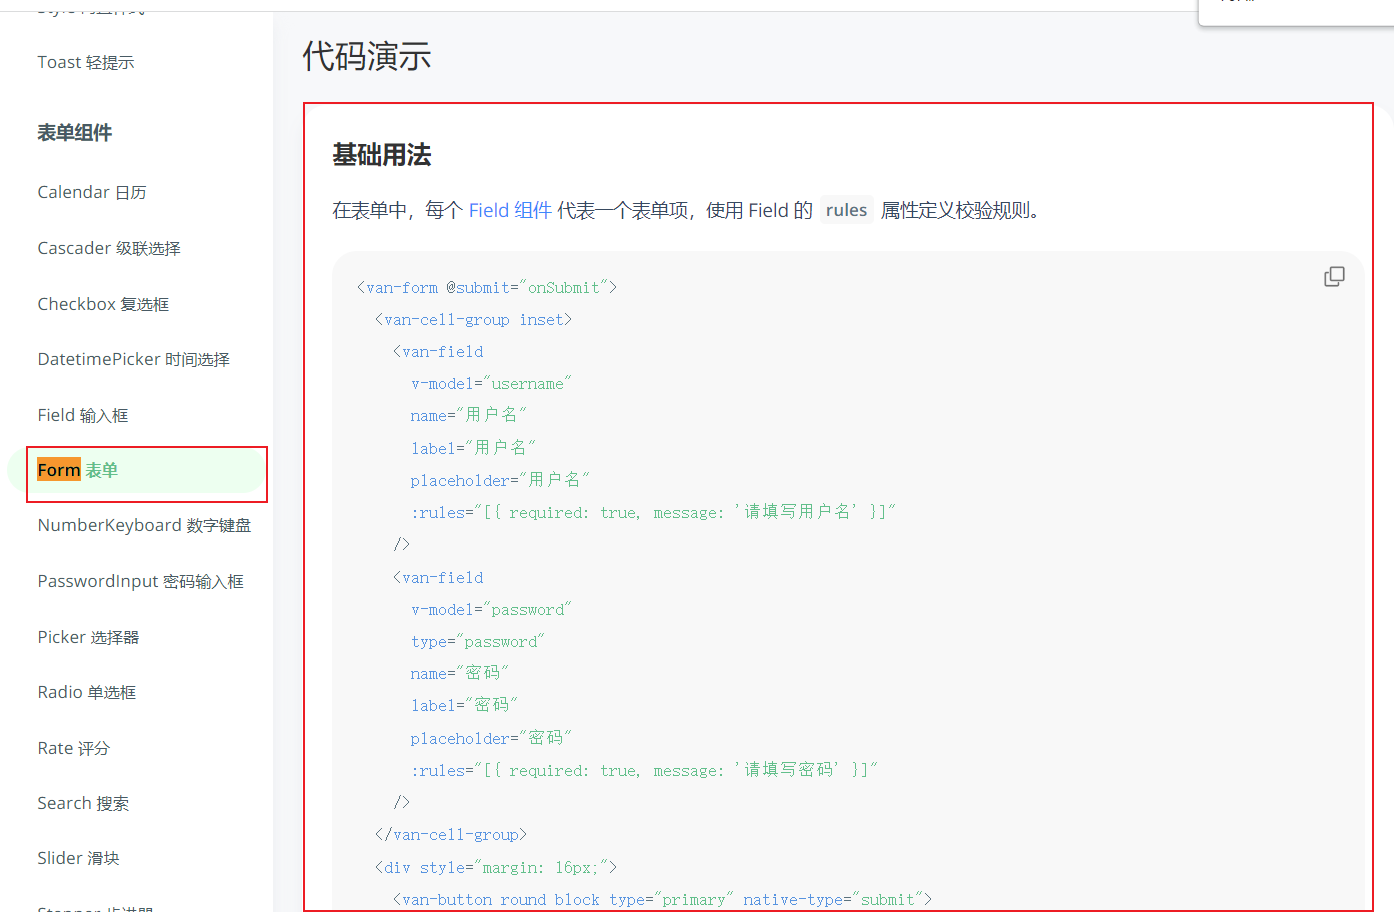Navigate to NumberKeyboard 数字键盘
The width and height of the screenshot is (1394, 912).
click(144, 525)
